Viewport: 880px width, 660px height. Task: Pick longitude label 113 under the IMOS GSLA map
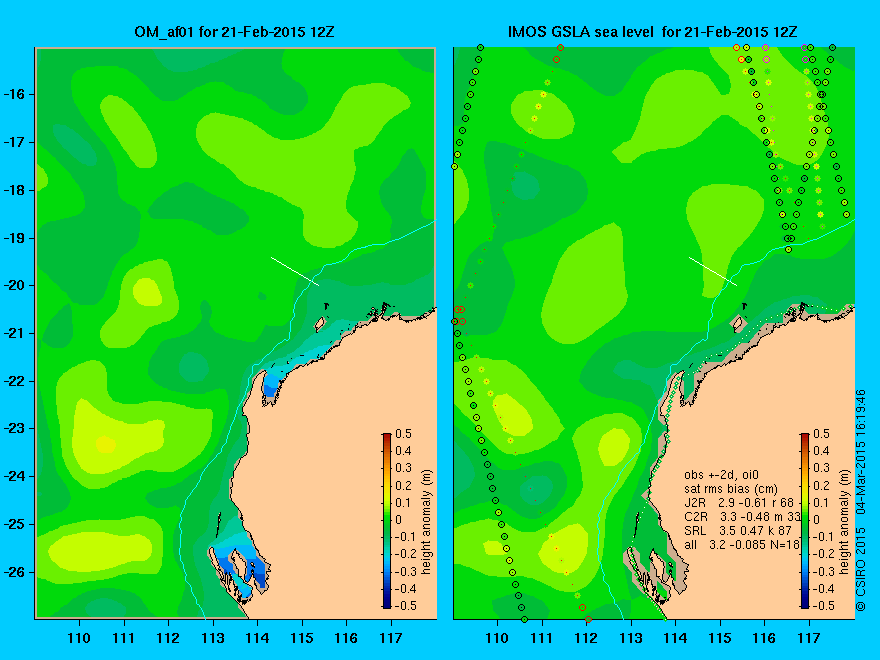[631, 638]
